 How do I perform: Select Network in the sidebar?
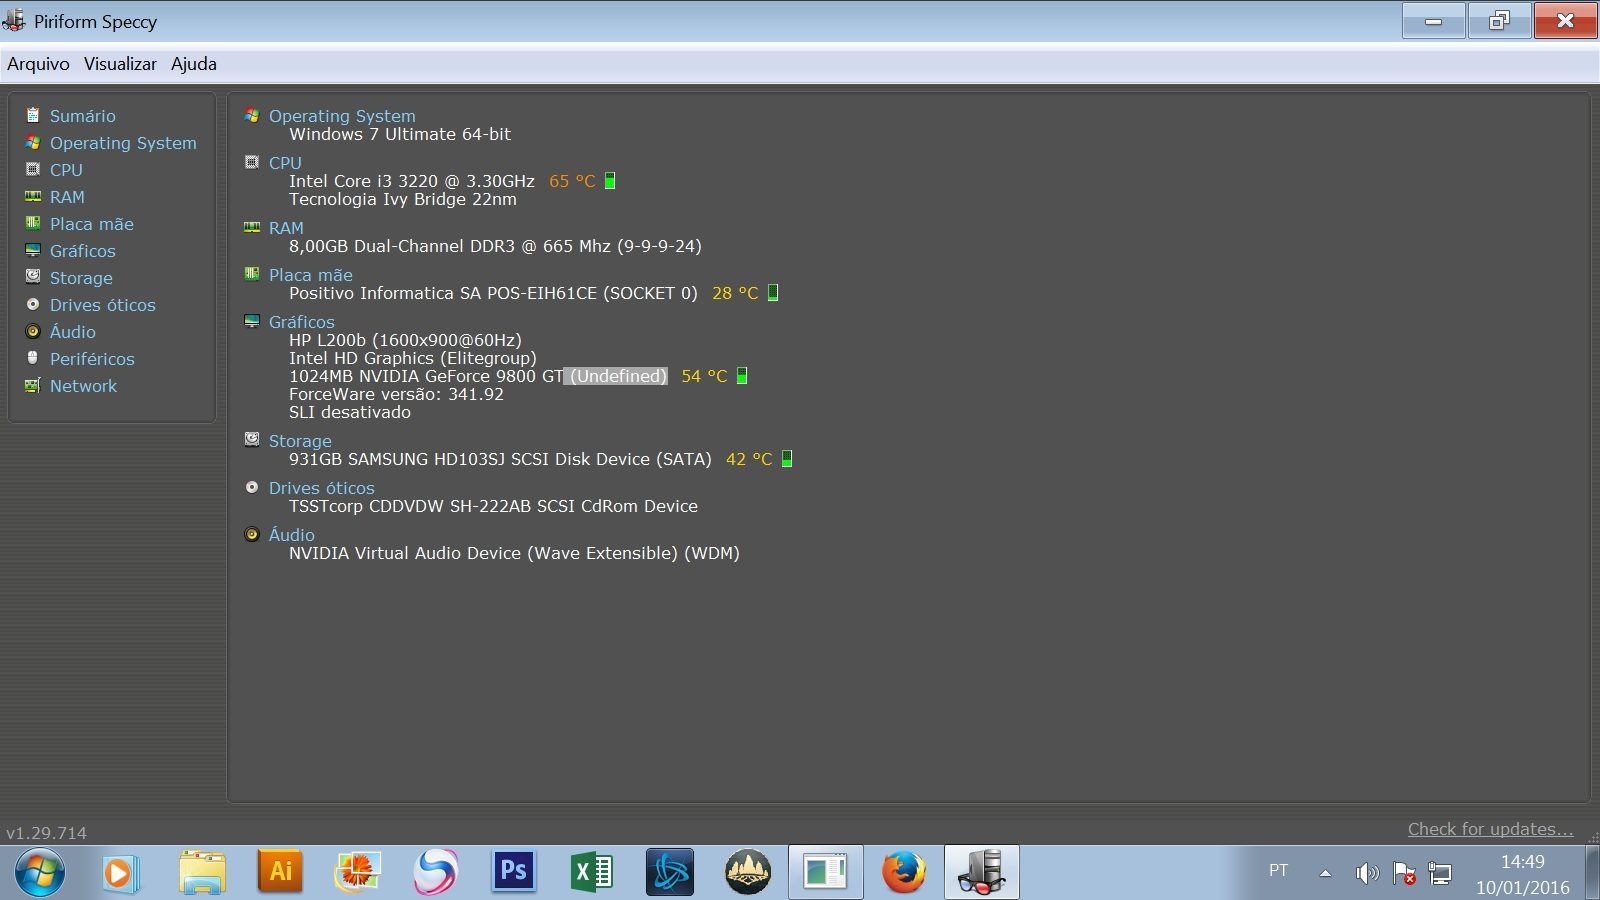83,386
